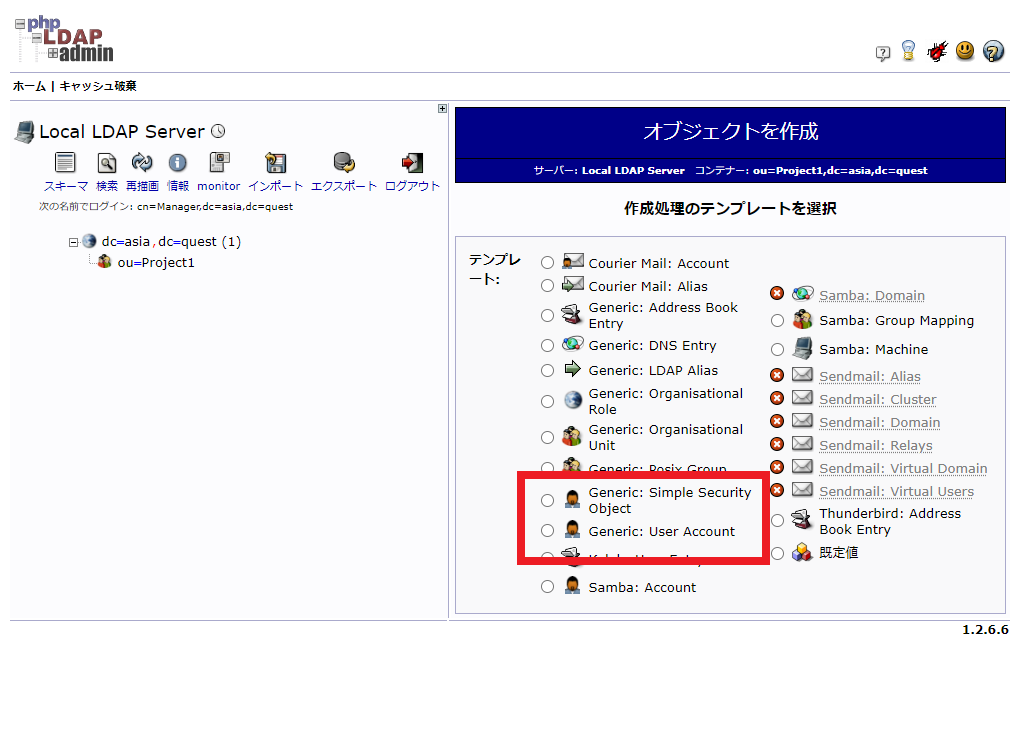Open the ou=Project1 tree entry
Viewport: 1020px width, 750px height.
click(155, 263)
